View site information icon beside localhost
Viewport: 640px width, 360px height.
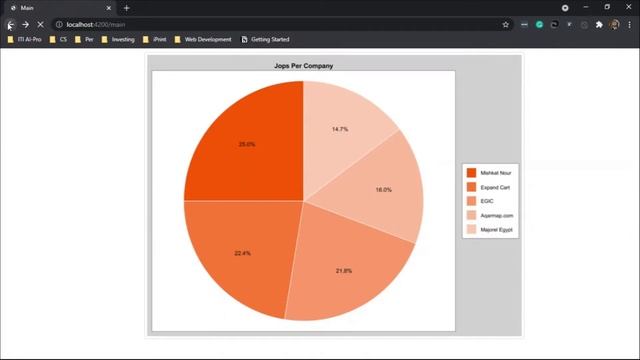coord(59,24)
